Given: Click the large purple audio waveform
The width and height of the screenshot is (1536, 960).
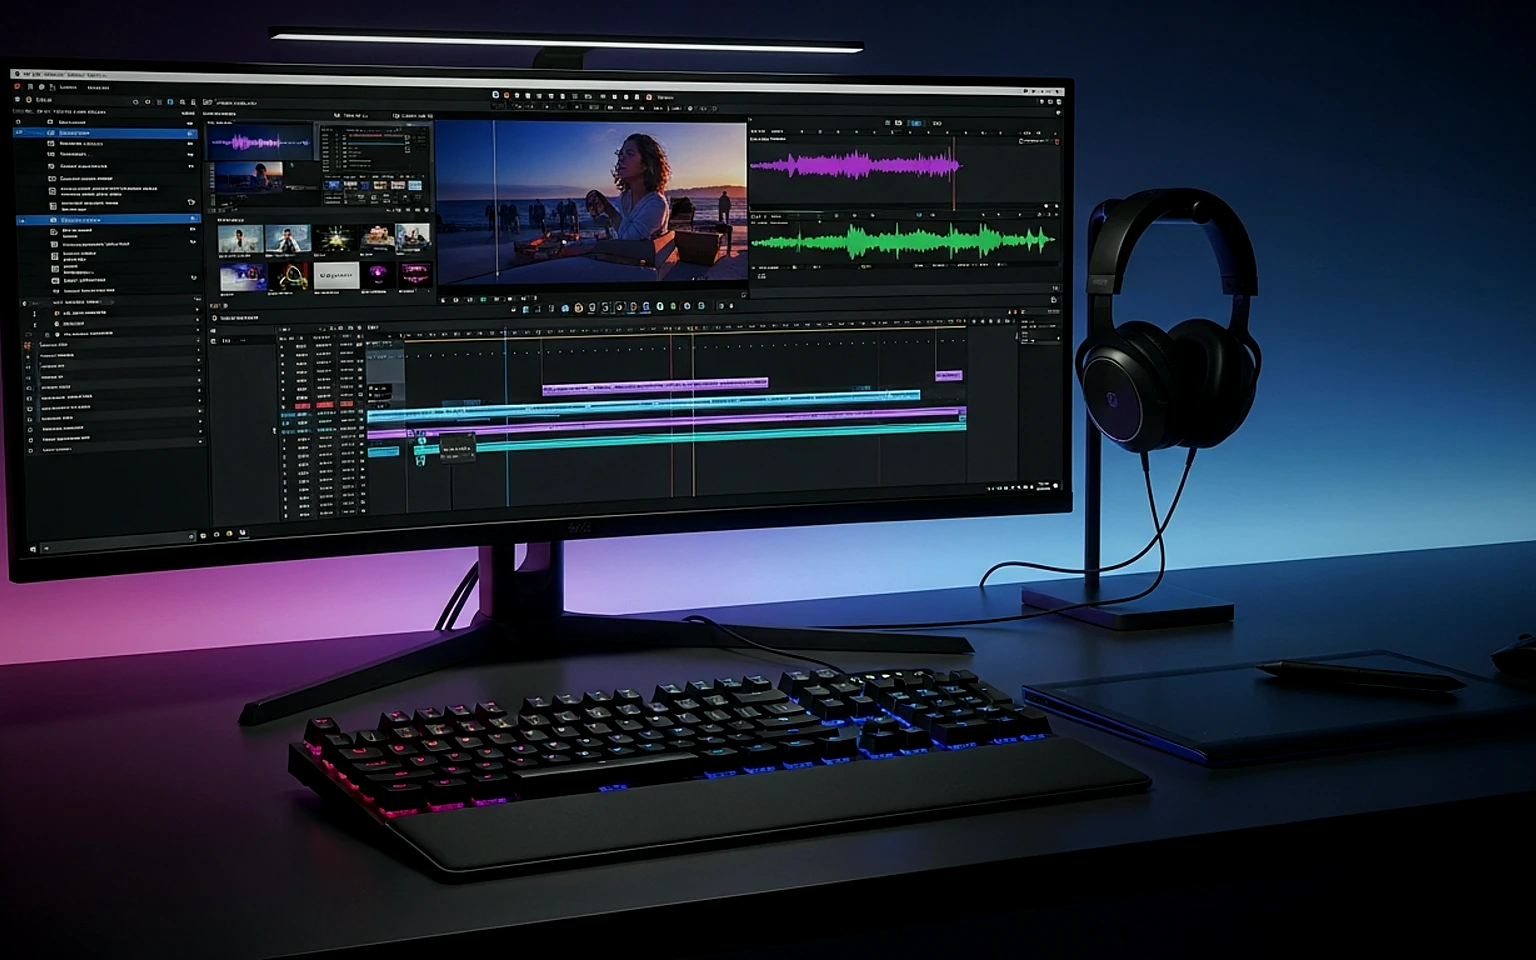Looking at the screenshot, I should tap(855, 165).
